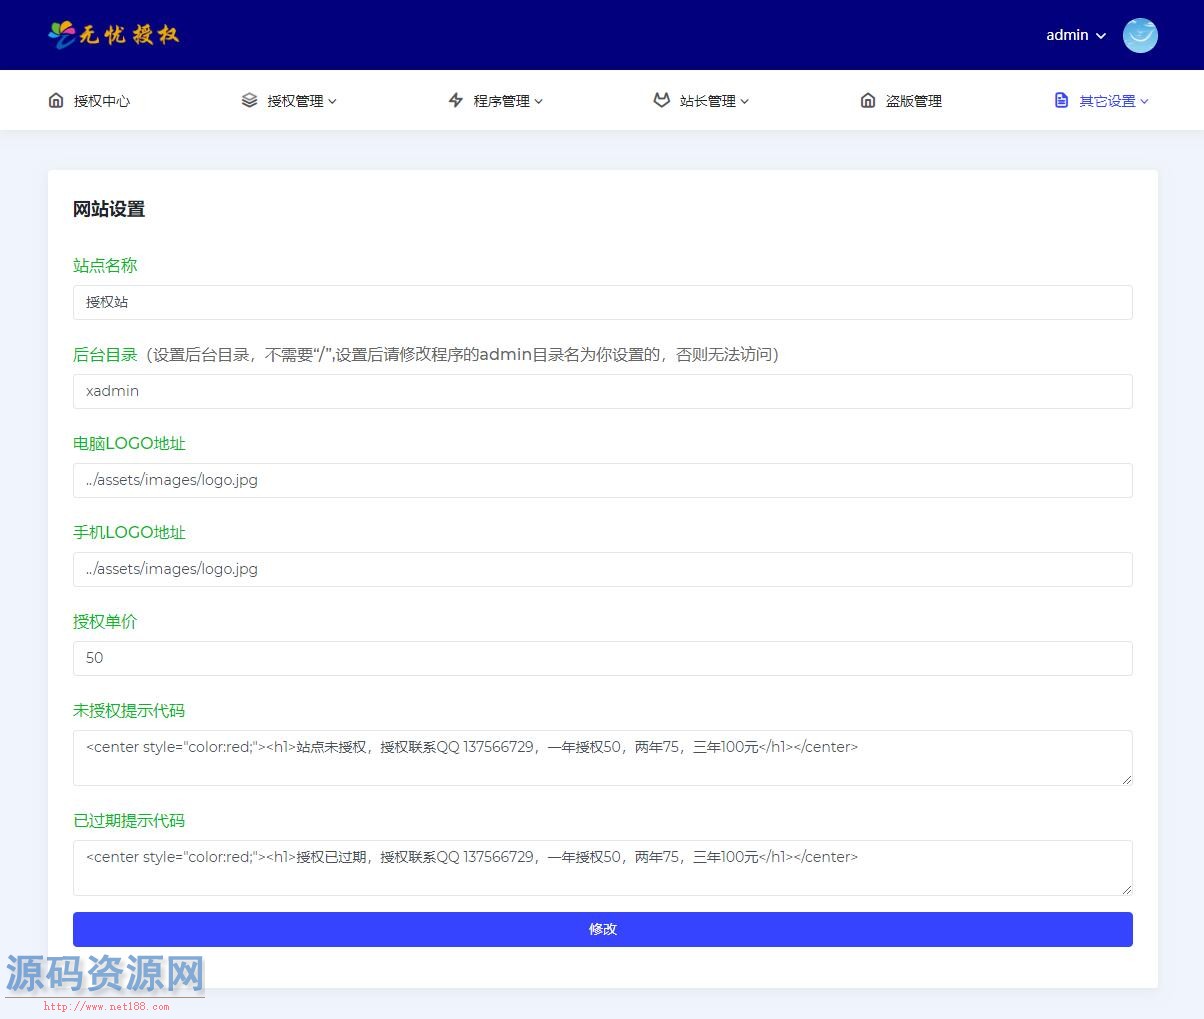
Task: Focus the 后台目录 xadmin input field
Action: (603, 391)
